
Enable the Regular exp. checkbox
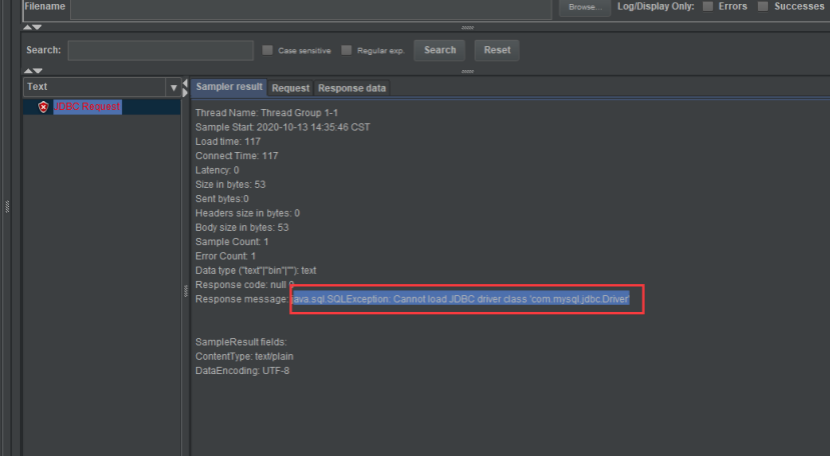pos(346,50)
